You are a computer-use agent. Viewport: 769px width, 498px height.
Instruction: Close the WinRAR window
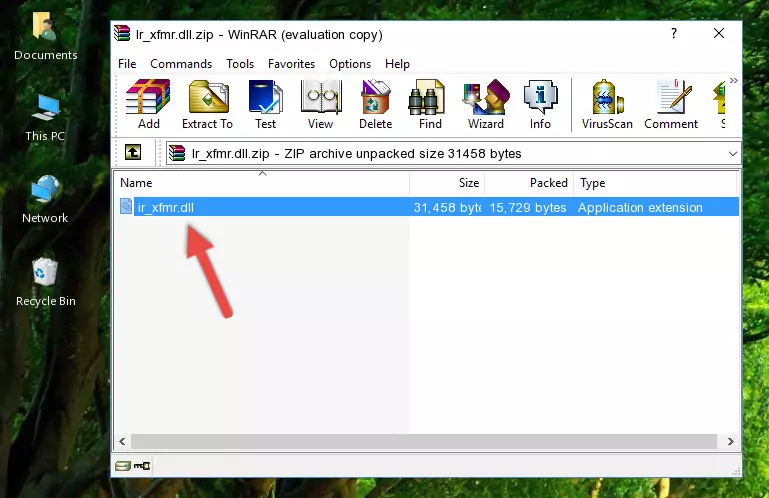[x=718, y=33]
